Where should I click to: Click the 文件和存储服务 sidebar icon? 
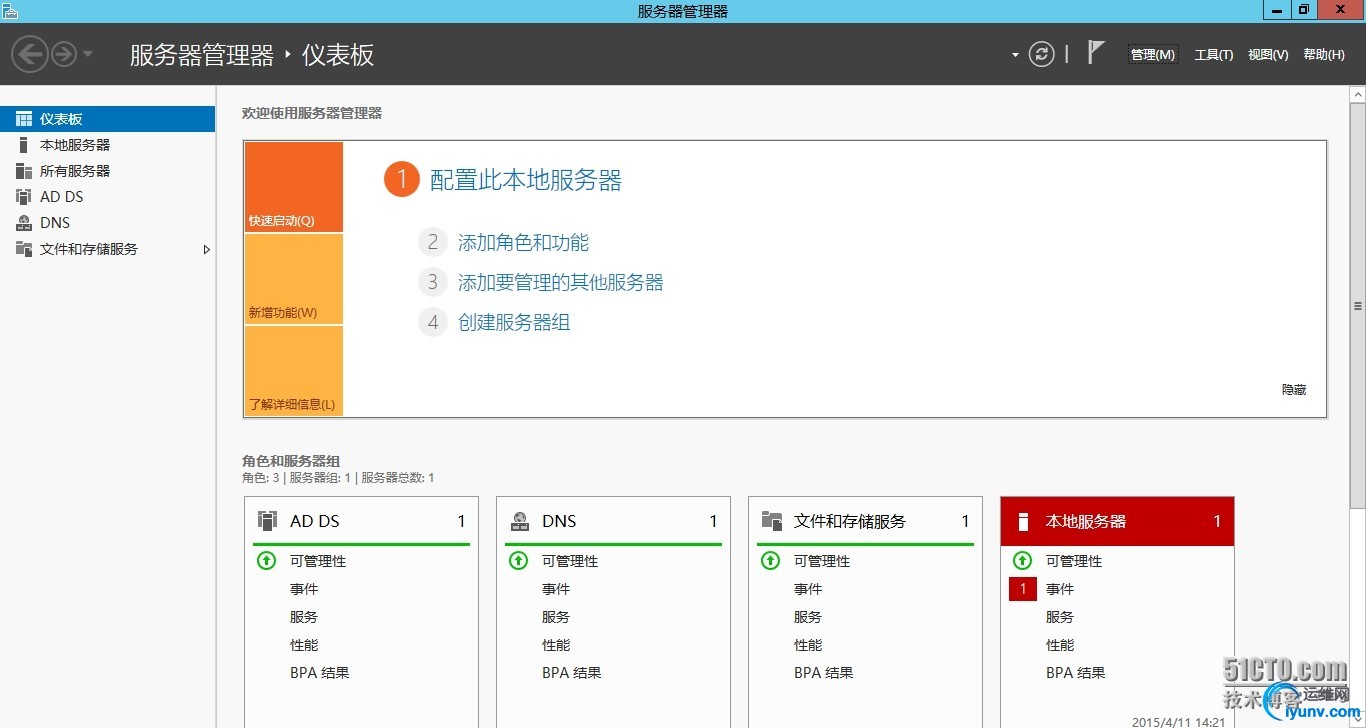24,249
